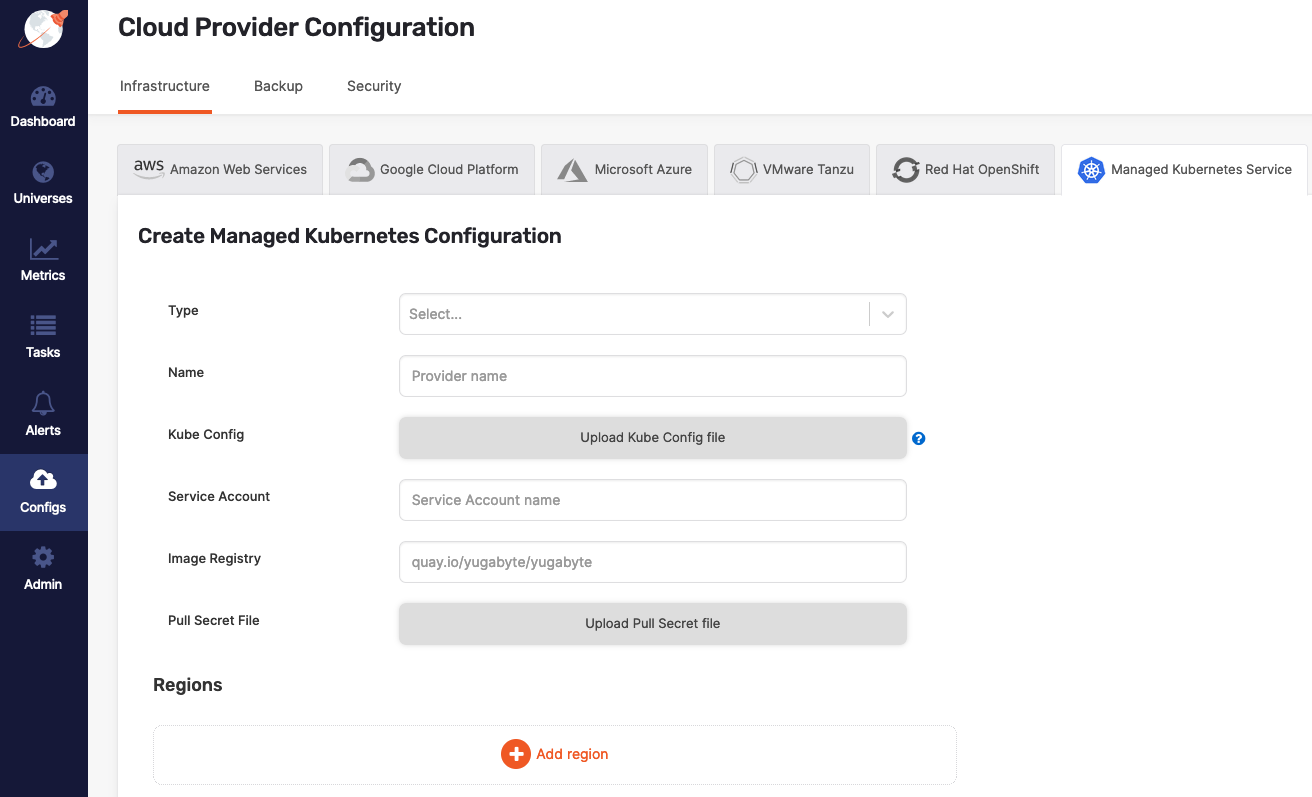Choose the Red Hat OpenShift provider
Viewport: 1312px width, 797px height.
point(965,169)
